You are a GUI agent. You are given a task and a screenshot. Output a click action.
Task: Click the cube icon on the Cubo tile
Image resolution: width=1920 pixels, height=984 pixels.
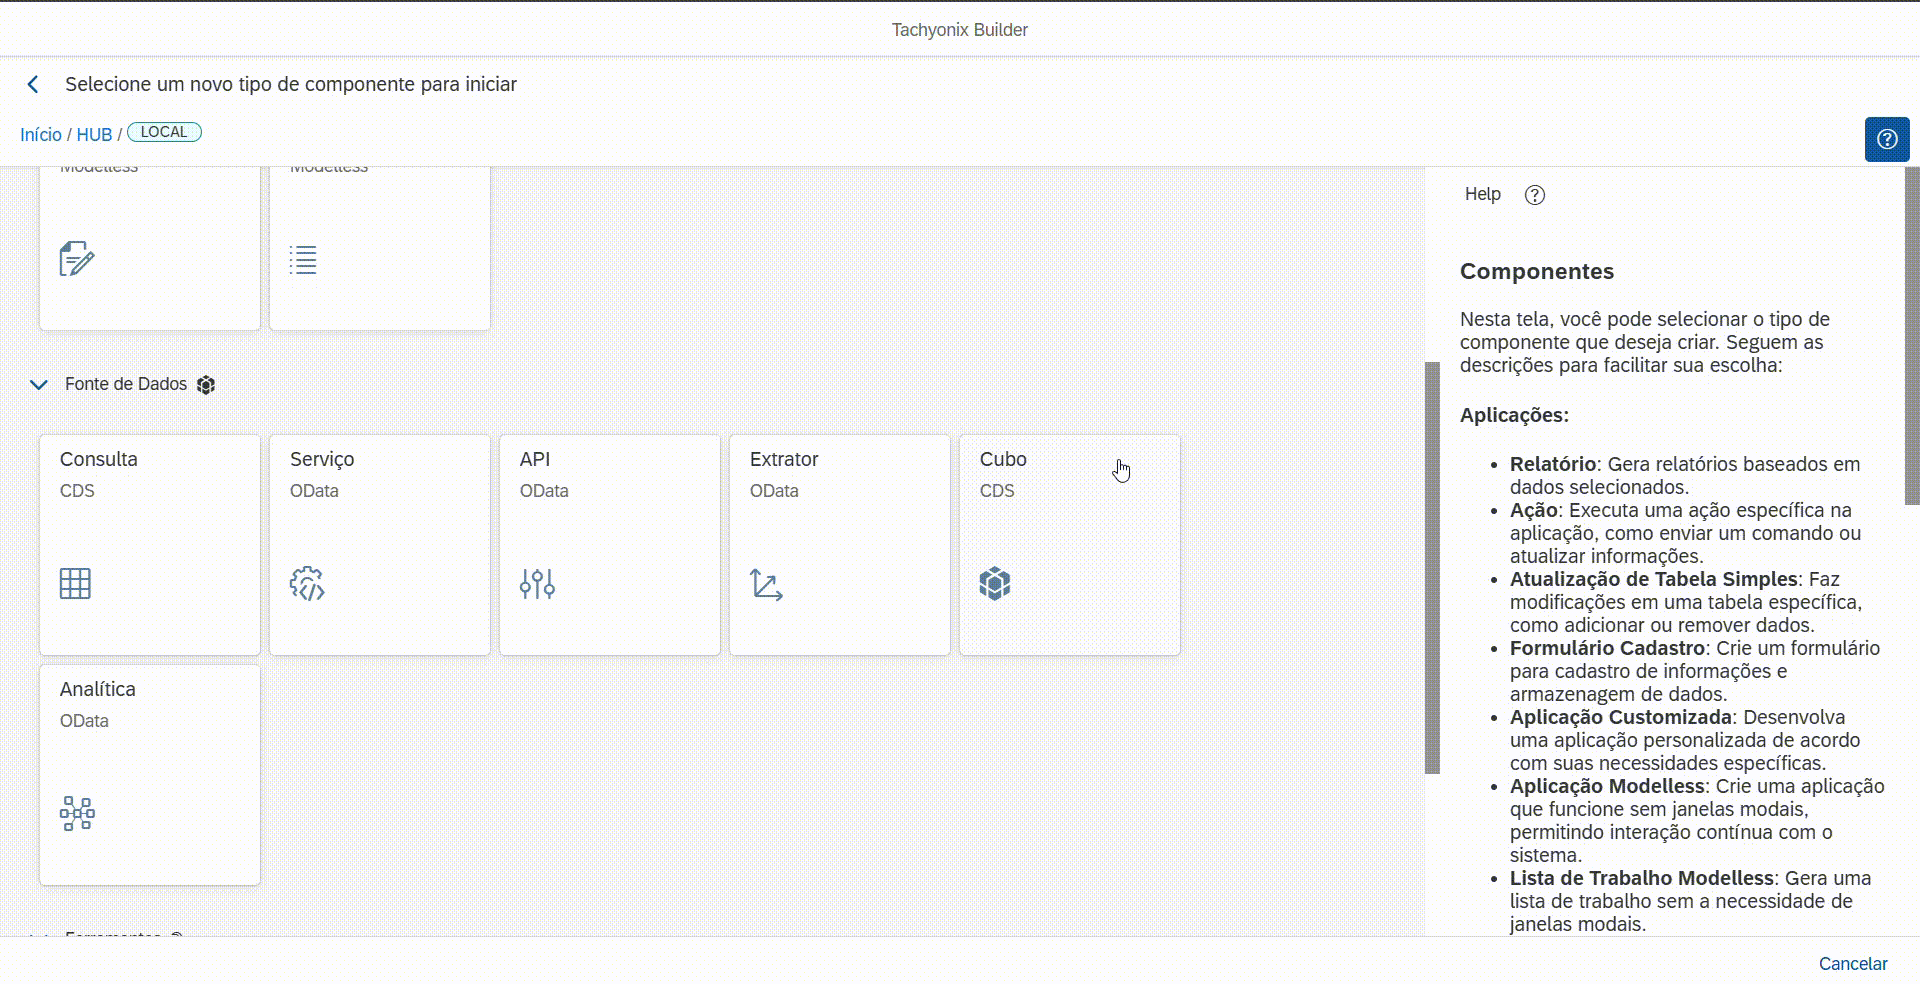[x=995, y=583]
